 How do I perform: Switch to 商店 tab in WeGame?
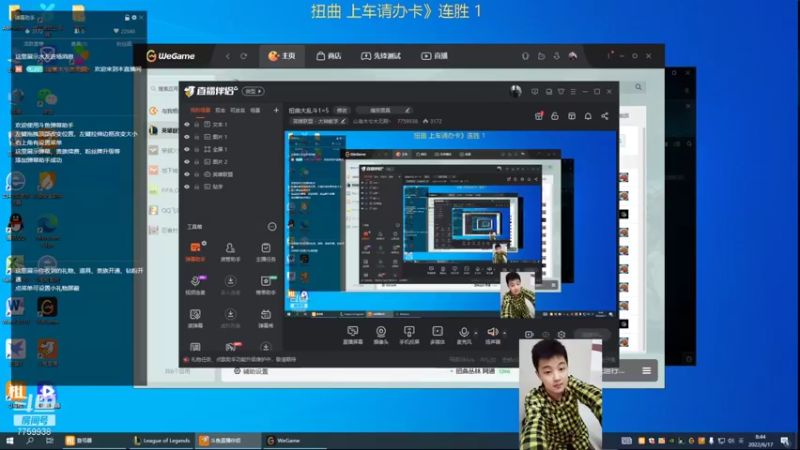[x=329, y=56]
